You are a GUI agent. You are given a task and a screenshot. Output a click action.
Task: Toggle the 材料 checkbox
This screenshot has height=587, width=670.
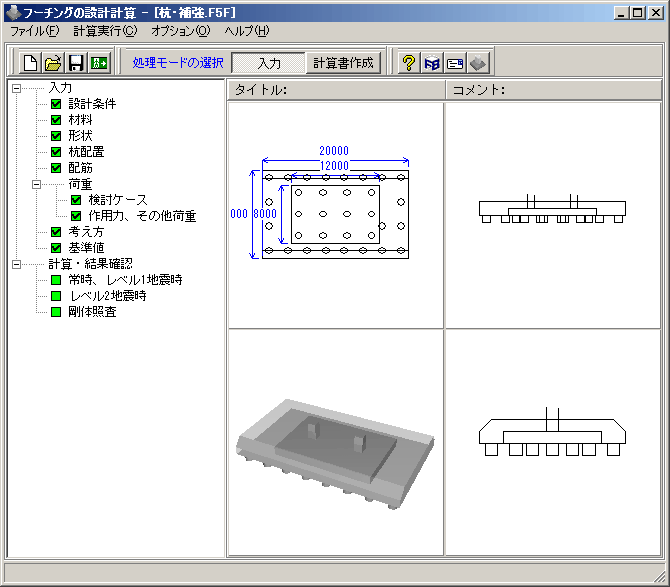(x=56, y=120)
